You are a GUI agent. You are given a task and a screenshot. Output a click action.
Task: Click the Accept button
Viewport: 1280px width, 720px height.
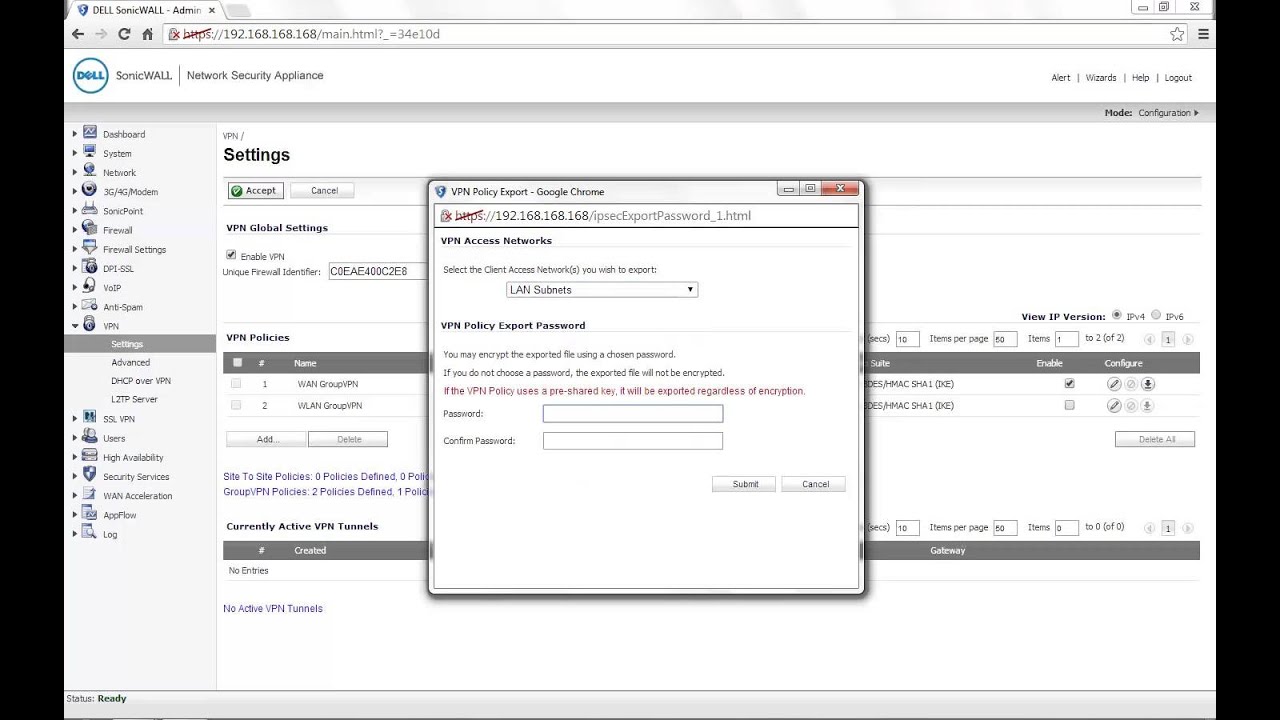tap(255, 190)
